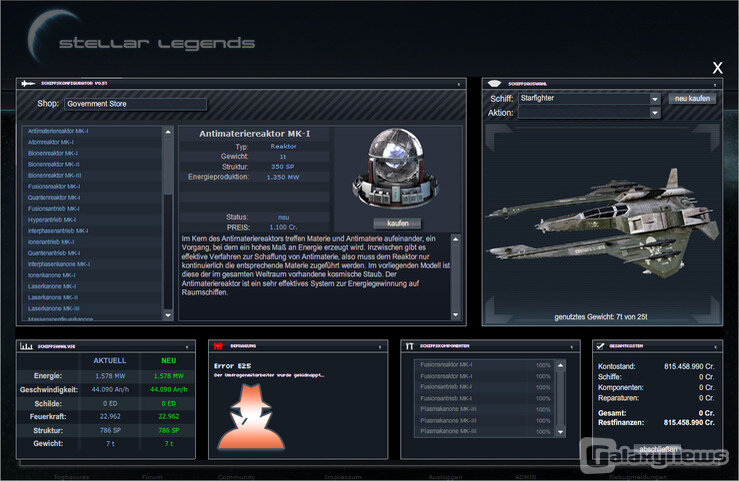
Task: Collapse the Schiffskomponenten panel via header marker
Action: pyautogui.click(x=572, y=347)
